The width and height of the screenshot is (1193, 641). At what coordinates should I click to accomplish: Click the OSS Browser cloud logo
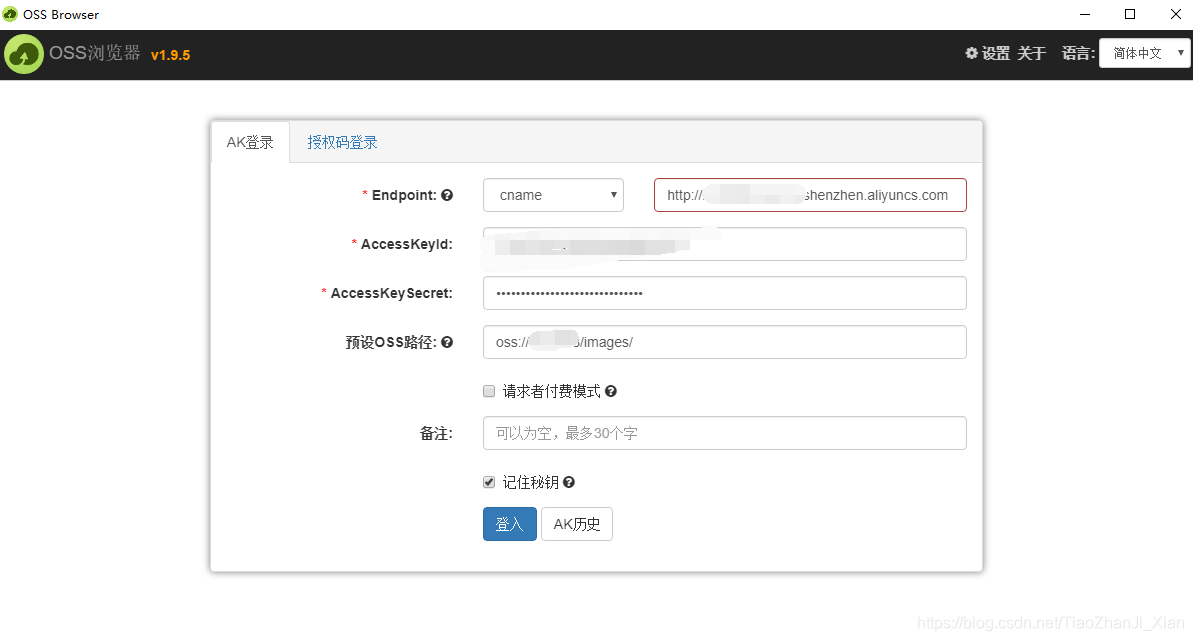pos(24,55)
